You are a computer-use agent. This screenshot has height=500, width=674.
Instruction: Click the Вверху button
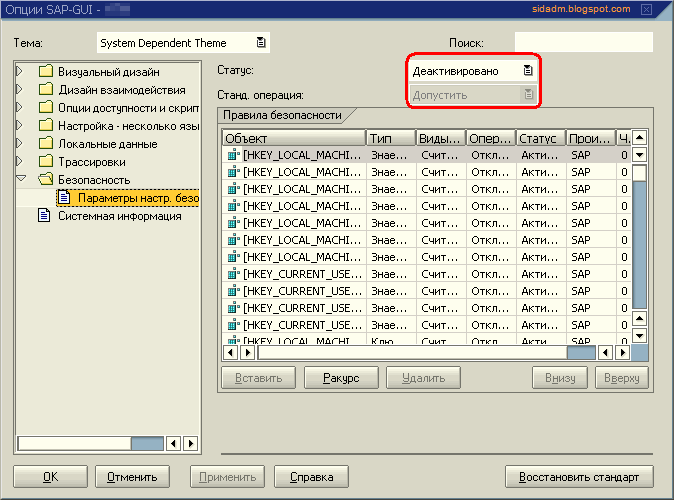click(x=622, y=378)
